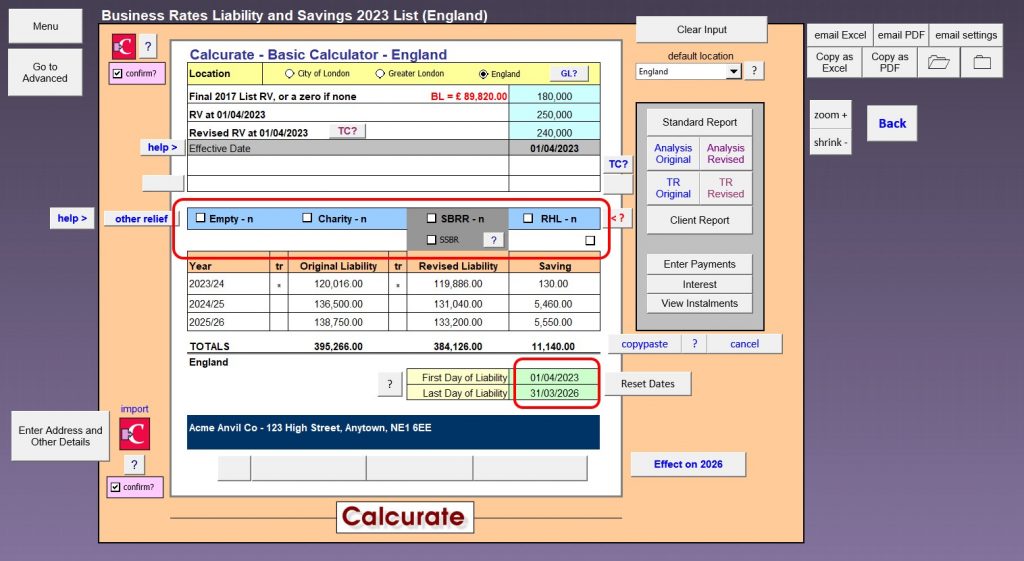Click the question mark next to SSBR
The height and width of the screenshot is (561, 1024).
(492, 240)
